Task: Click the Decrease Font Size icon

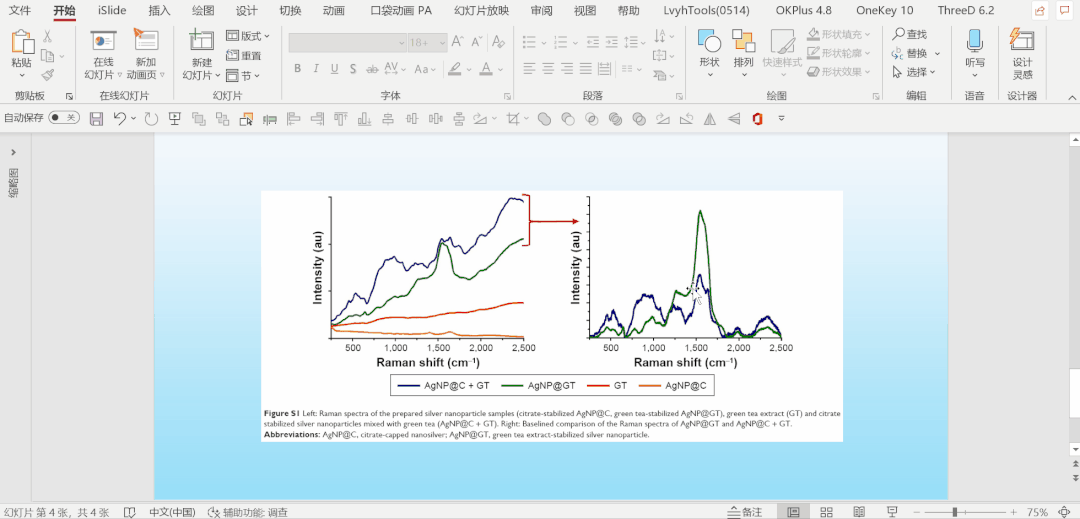Action: pos(476,42)
